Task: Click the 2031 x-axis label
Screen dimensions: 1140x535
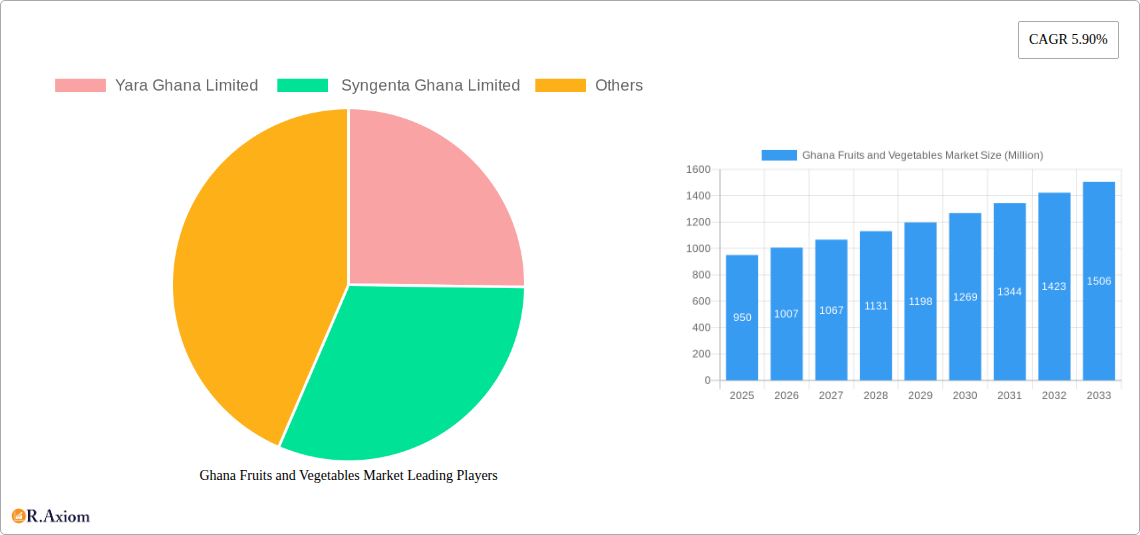Action: pyautogui.click(x=1010, y=395)
